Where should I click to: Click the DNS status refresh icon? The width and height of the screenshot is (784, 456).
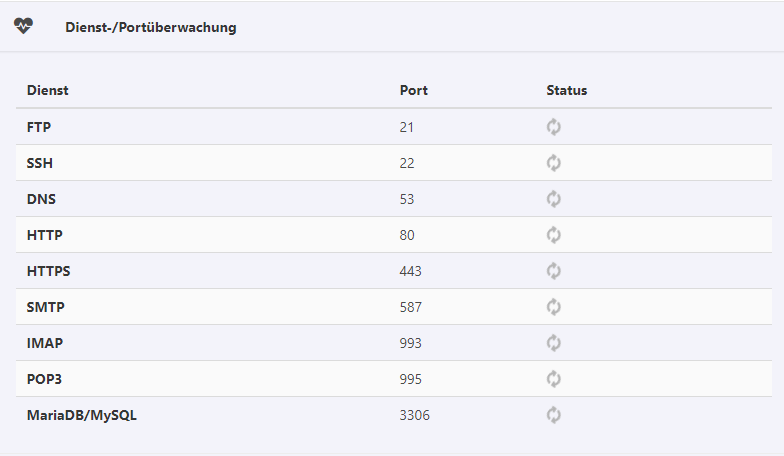[554, 199]
